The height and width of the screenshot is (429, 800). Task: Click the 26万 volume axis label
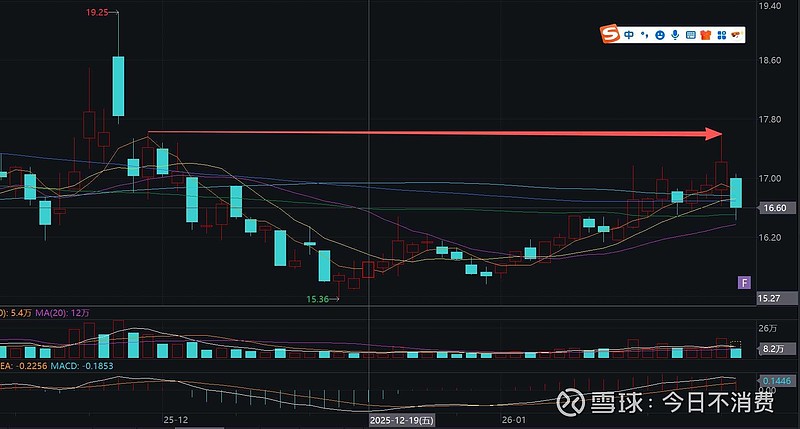click(768, 328)
